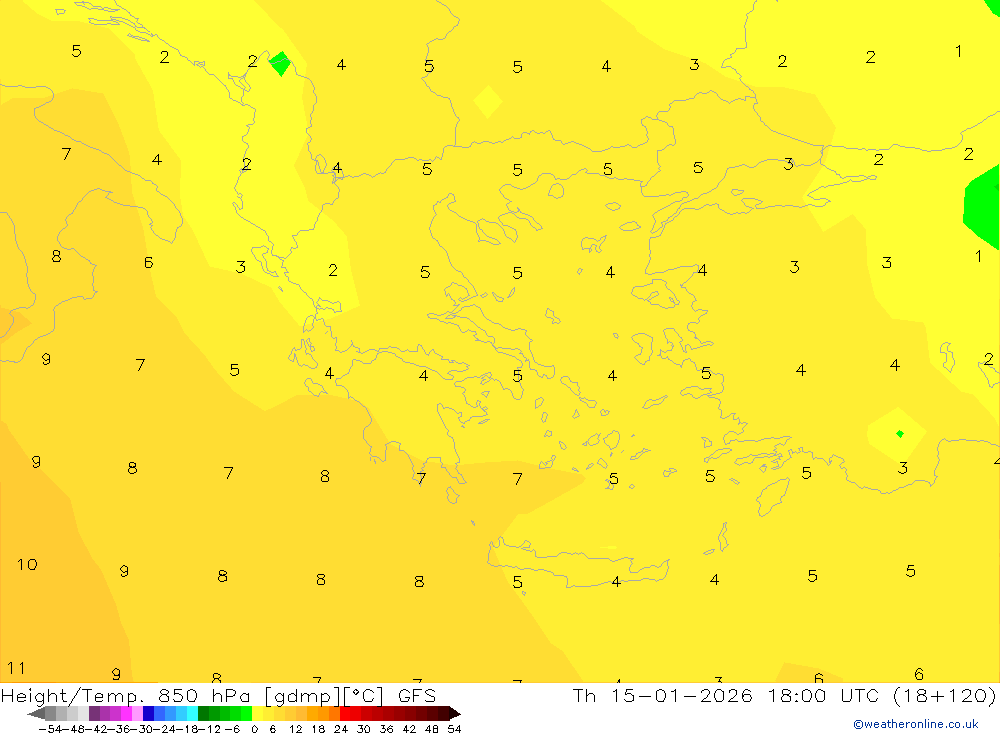The height and width of the screenshot is (733, 1000).
Task: Pick the dark purple swatch in the legend
Action: click(x=94, y=714)
